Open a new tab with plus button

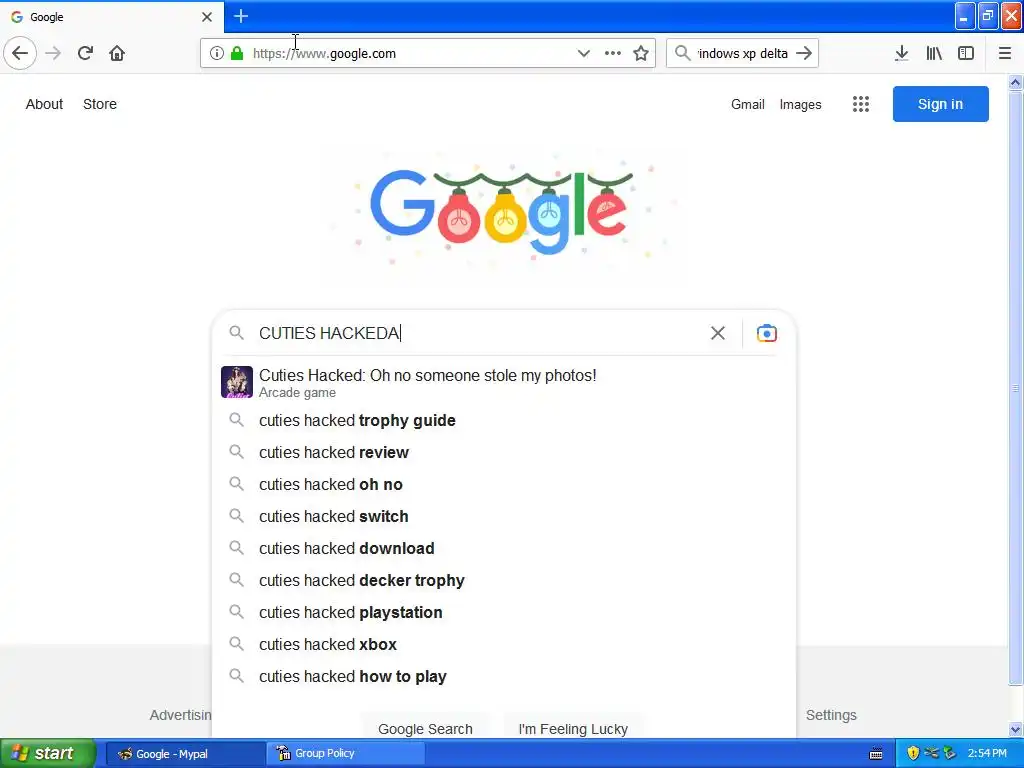[x=241, y=16]
